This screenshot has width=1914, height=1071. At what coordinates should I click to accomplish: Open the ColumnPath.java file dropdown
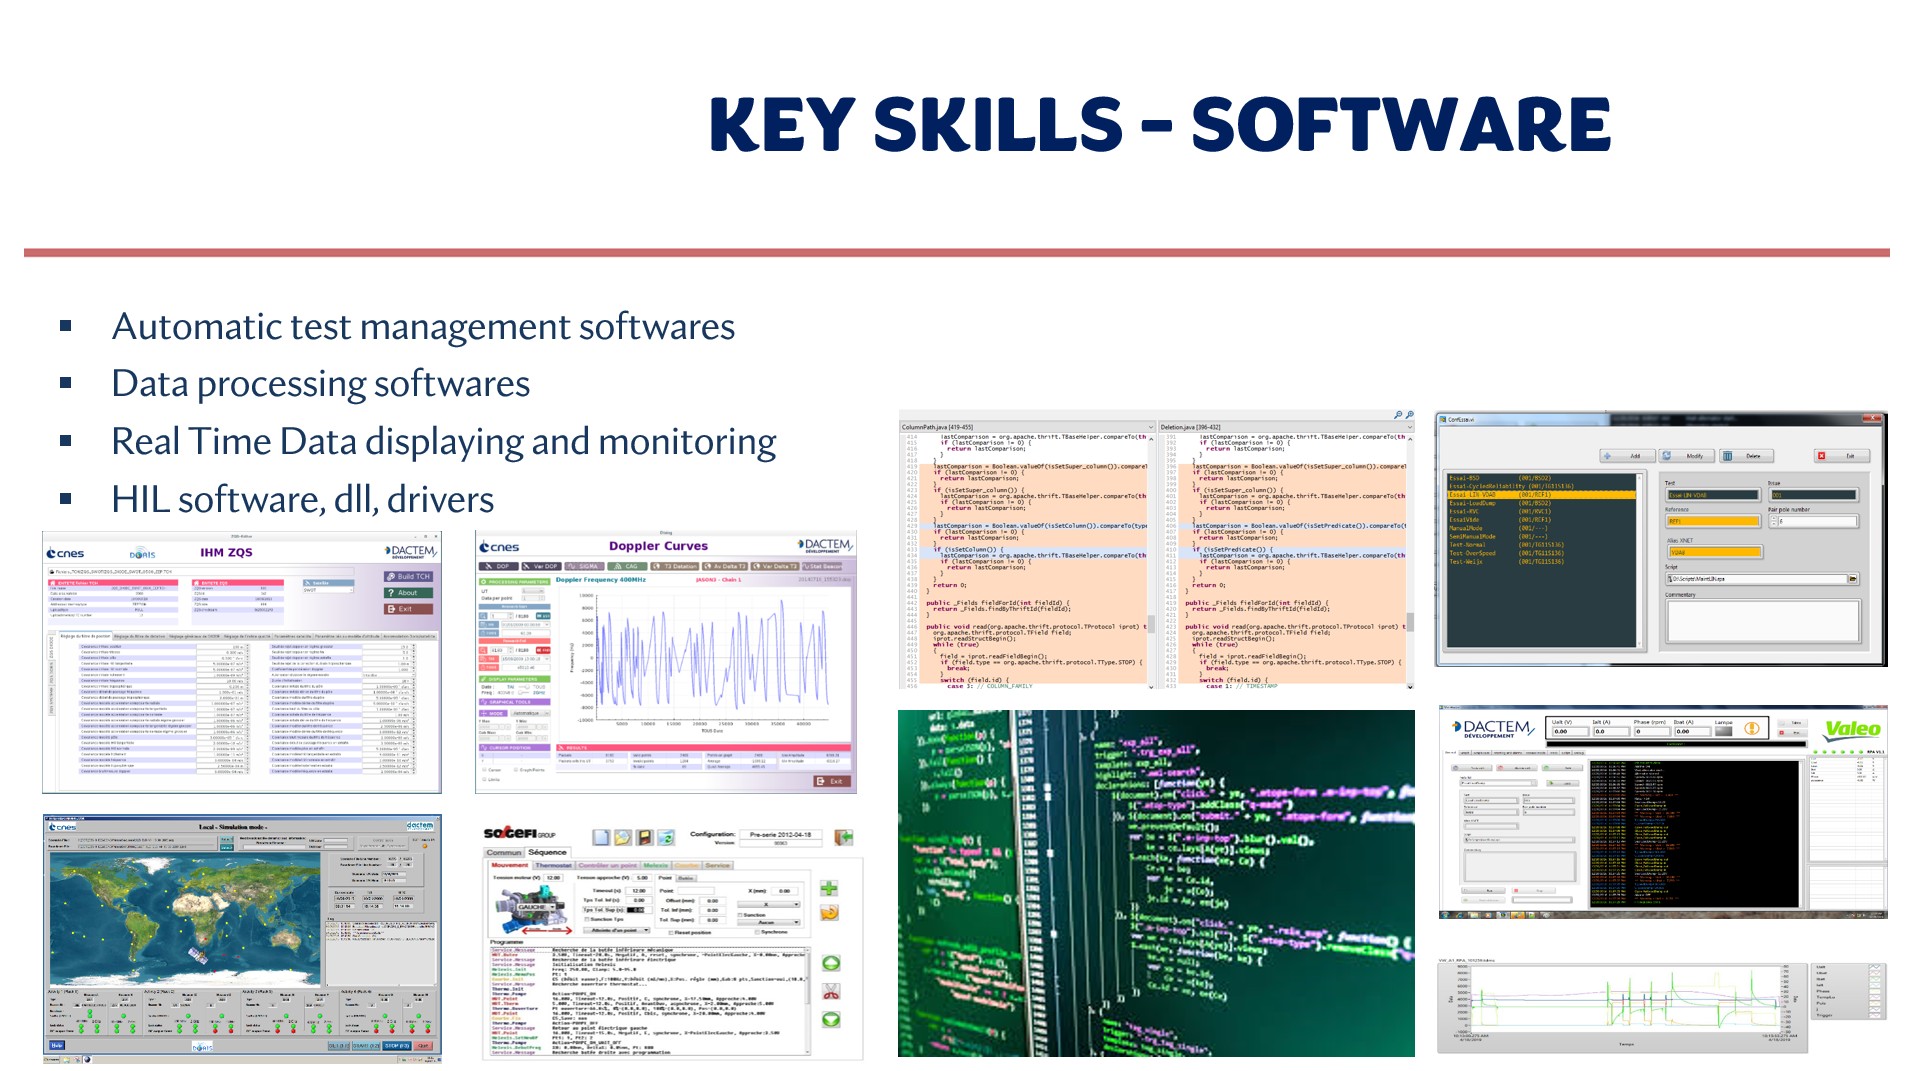coord(1150,427)
